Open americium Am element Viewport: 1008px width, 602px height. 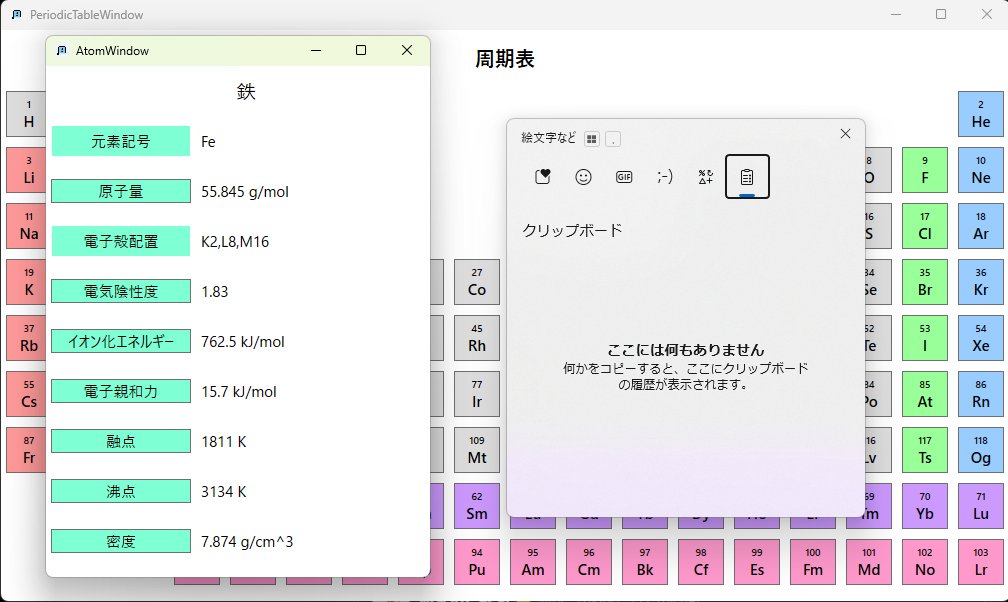pyautogui.click(x=532, y=561)
